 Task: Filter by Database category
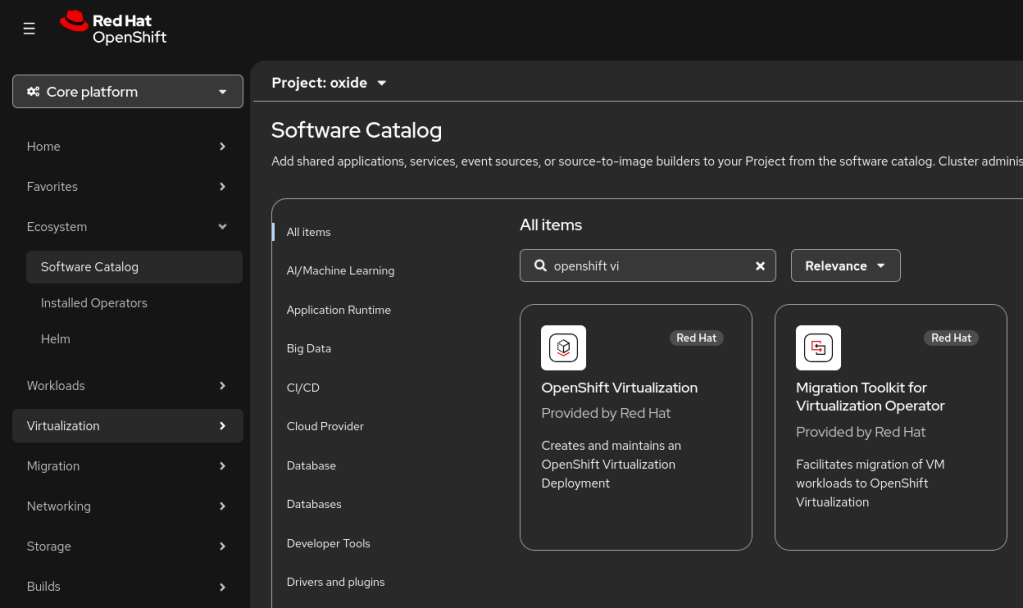pos(311,465)
